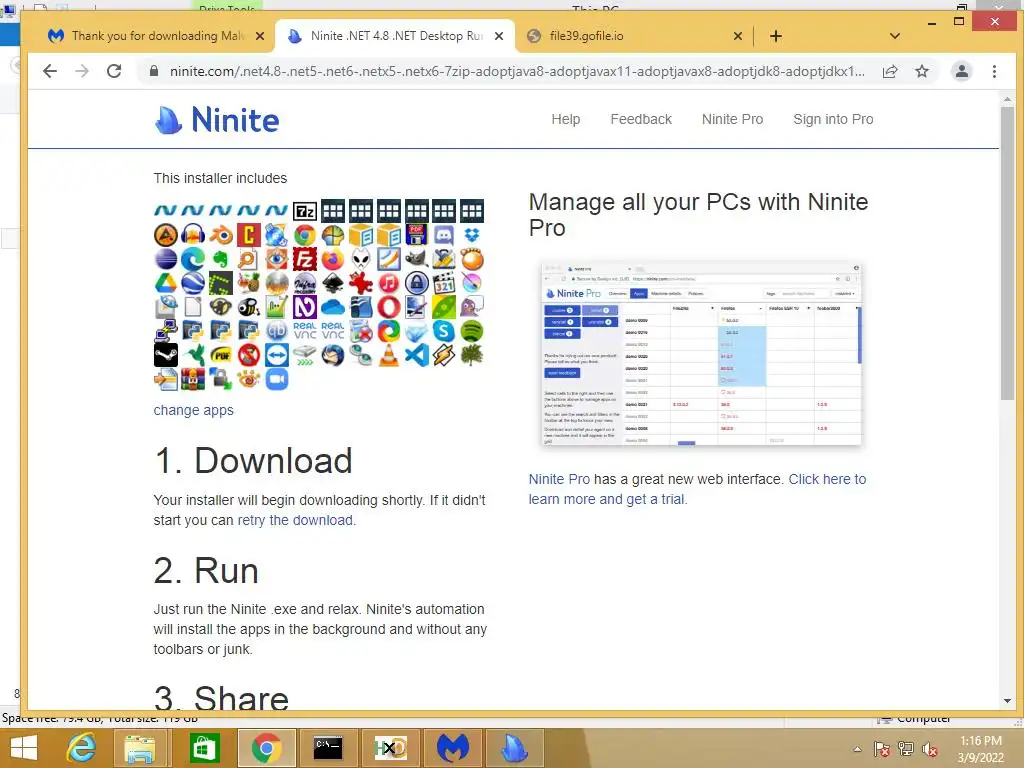
Task: Reload the current page
Action: [x=114, y=71]
